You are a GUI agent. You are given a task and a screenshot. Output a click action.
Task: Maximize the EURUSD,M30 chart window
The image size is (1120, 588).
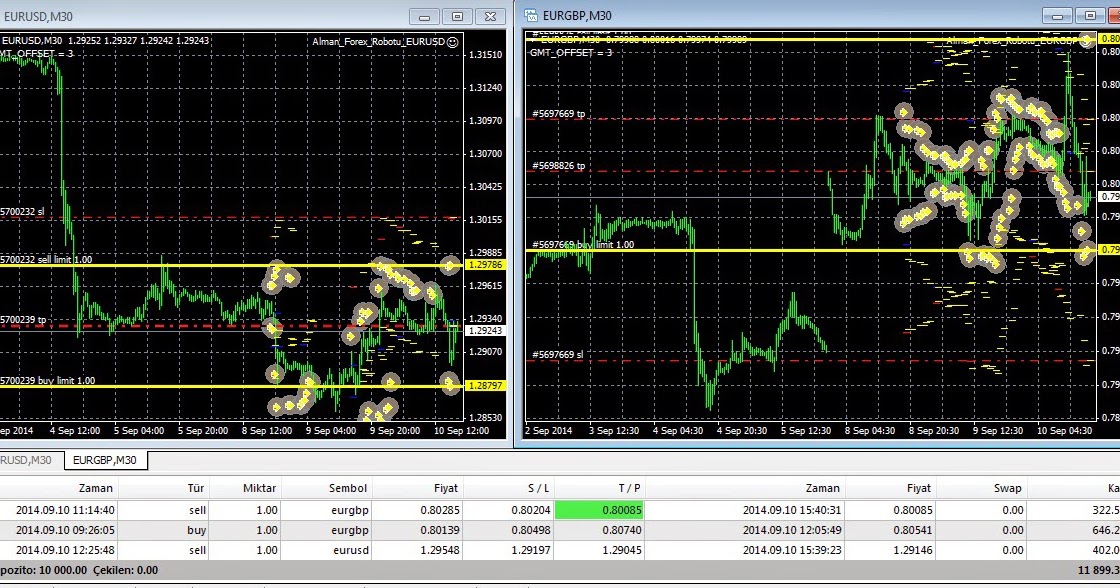457,16
